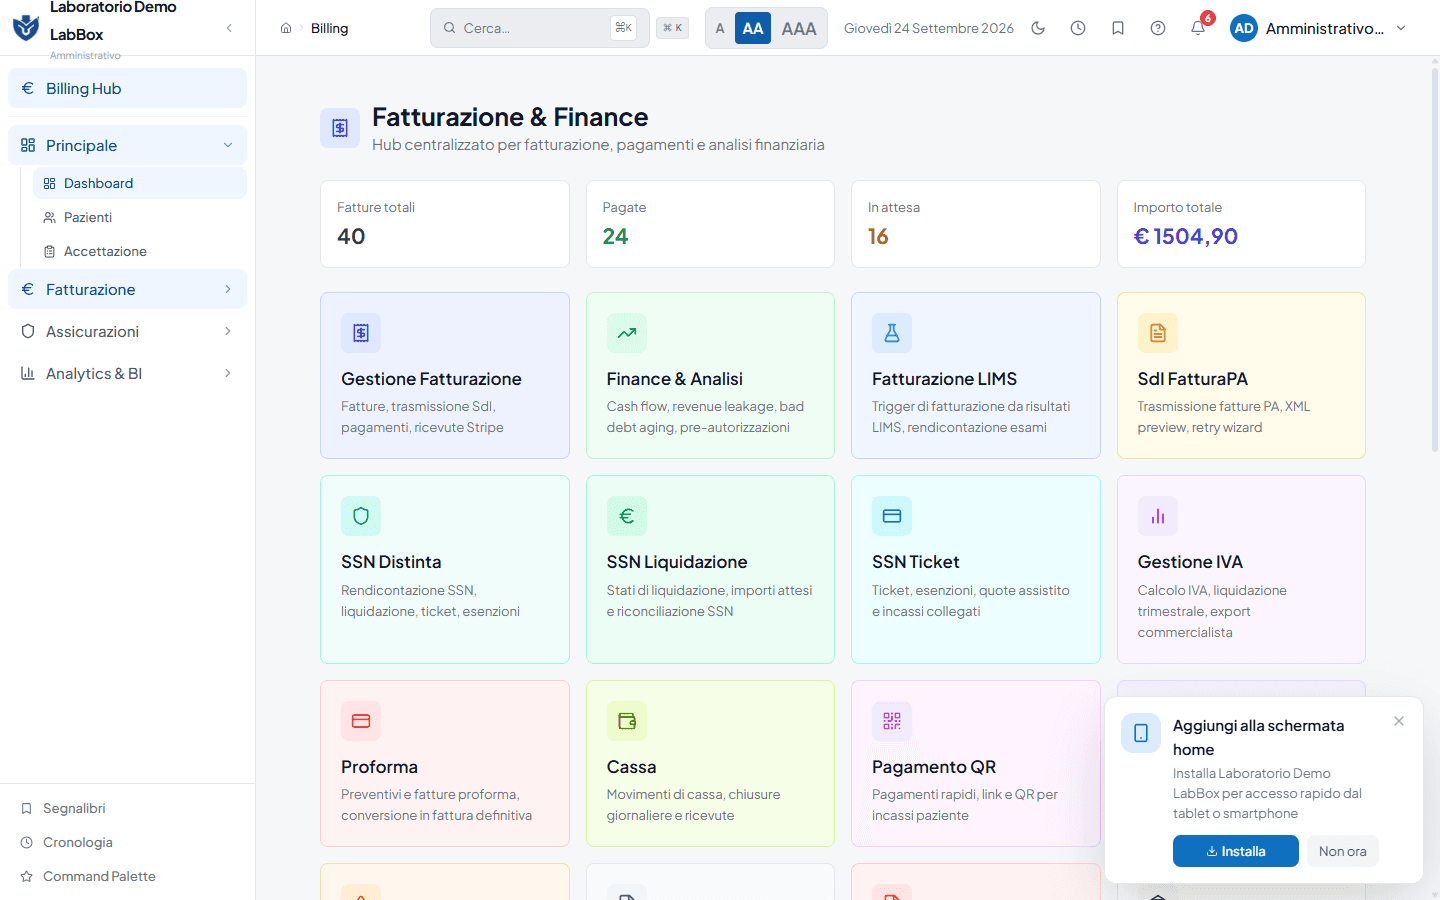The image size is (1440, 900).
Task: Click the Cerca search field
Action: [x=540, y=28]
